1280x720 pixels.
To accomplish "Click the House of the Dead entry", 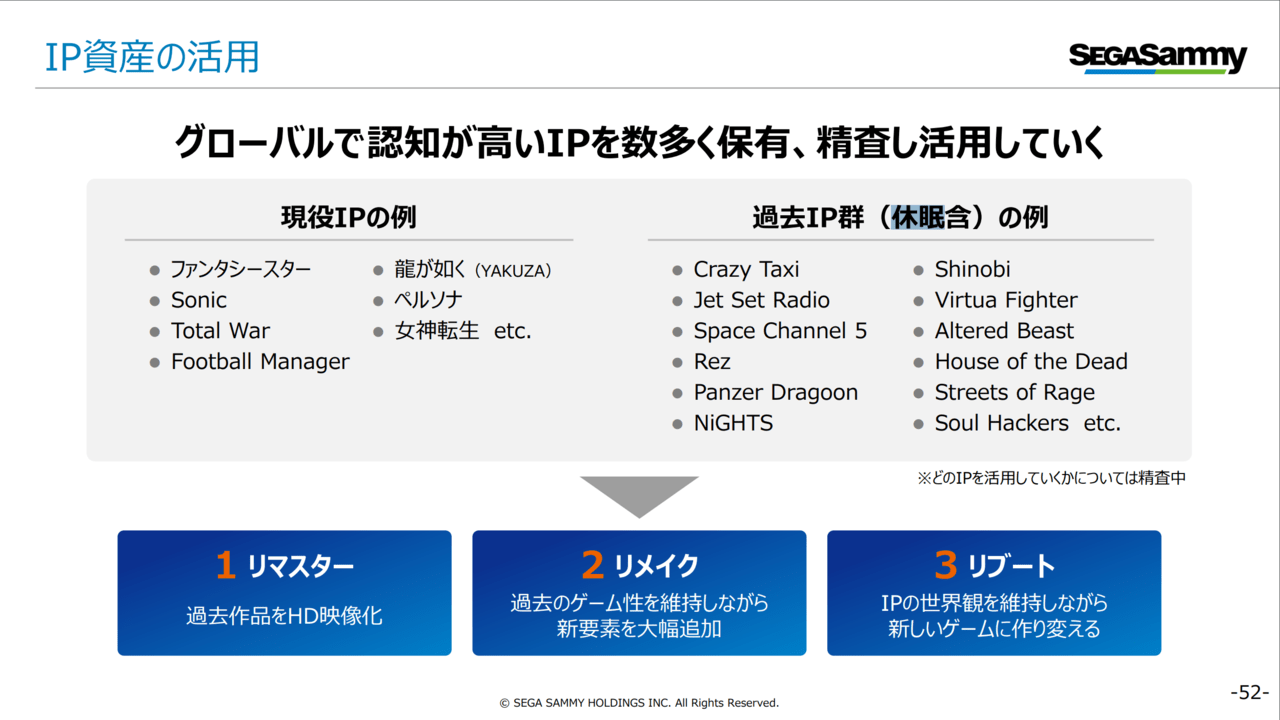I will click(x=1031, y=362).
